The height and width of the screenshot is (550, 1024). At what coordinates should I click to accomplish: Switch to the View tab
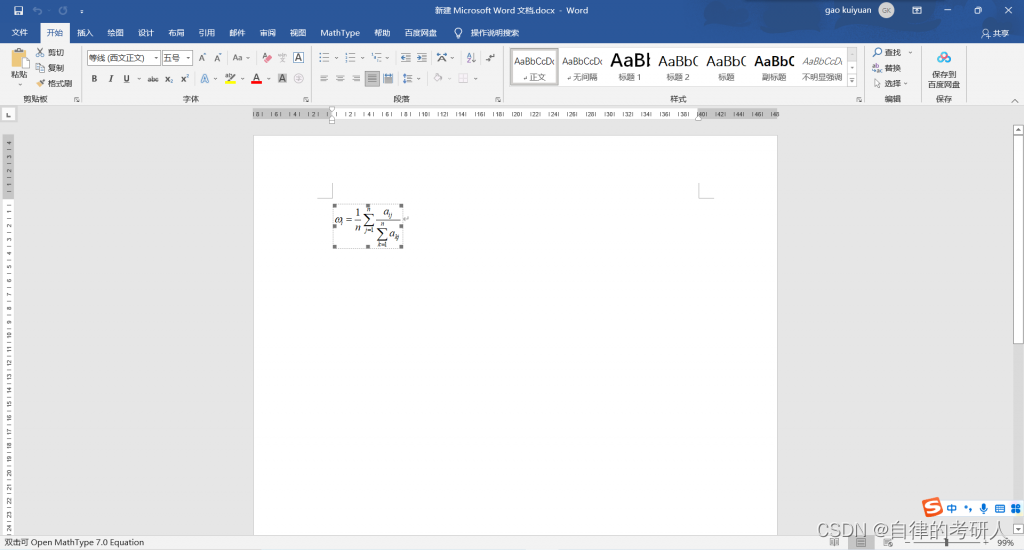(x=298, y=33)
